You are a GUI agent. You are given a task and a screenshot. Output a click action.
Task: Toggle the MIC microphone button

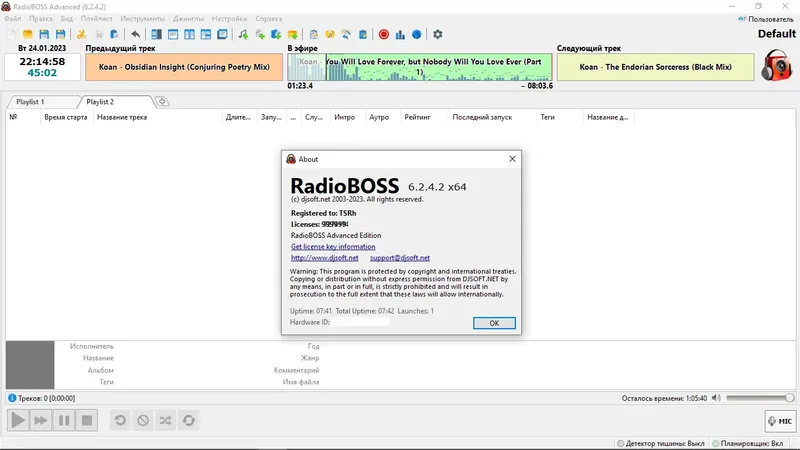[x=780, y=421]
